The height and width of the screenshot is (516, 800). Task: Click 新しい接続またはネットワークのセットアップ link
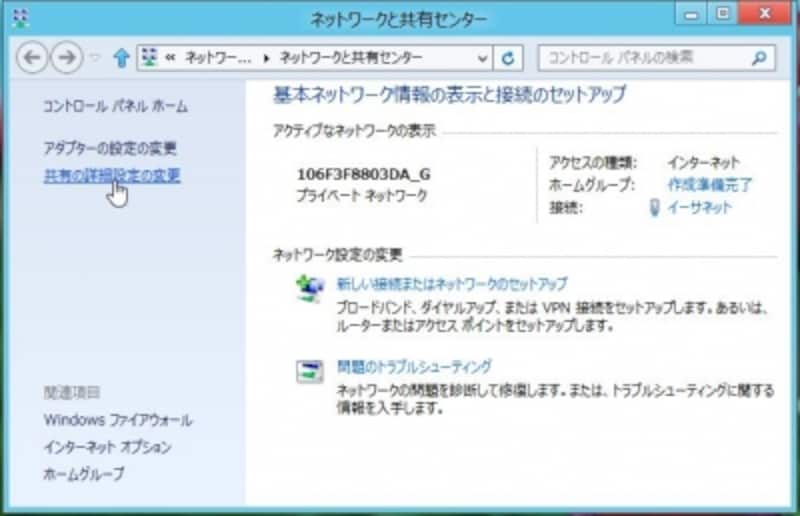click(452, 284)
